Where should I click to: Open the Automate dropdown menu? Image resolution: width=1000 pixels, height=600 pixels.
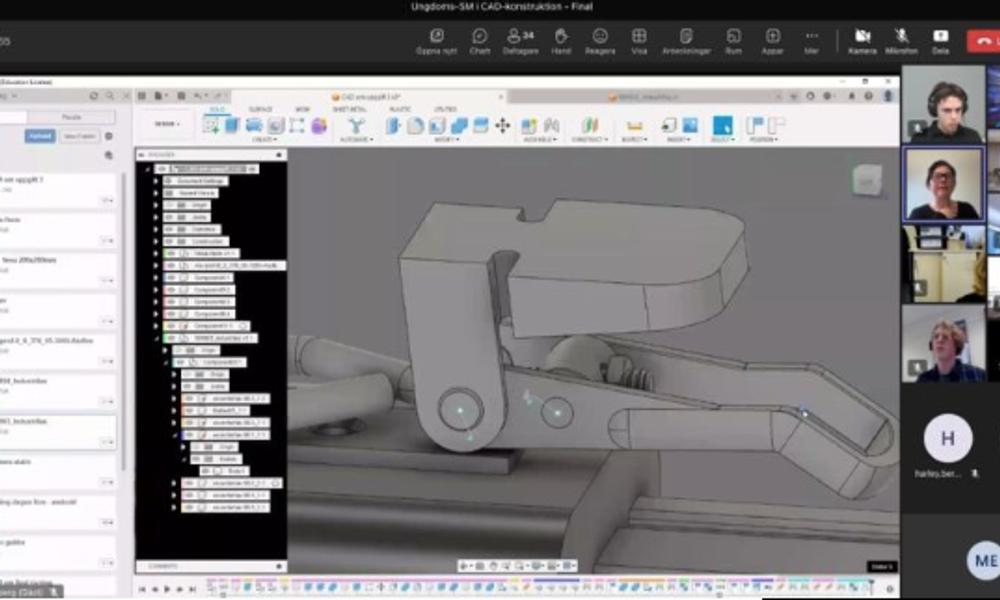click(357, 139)
